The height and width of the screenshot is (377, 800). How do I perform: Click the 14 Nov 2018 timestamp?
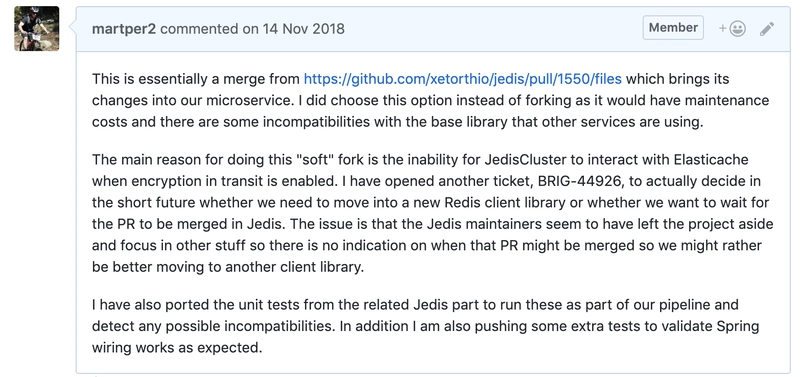point(304,29)
